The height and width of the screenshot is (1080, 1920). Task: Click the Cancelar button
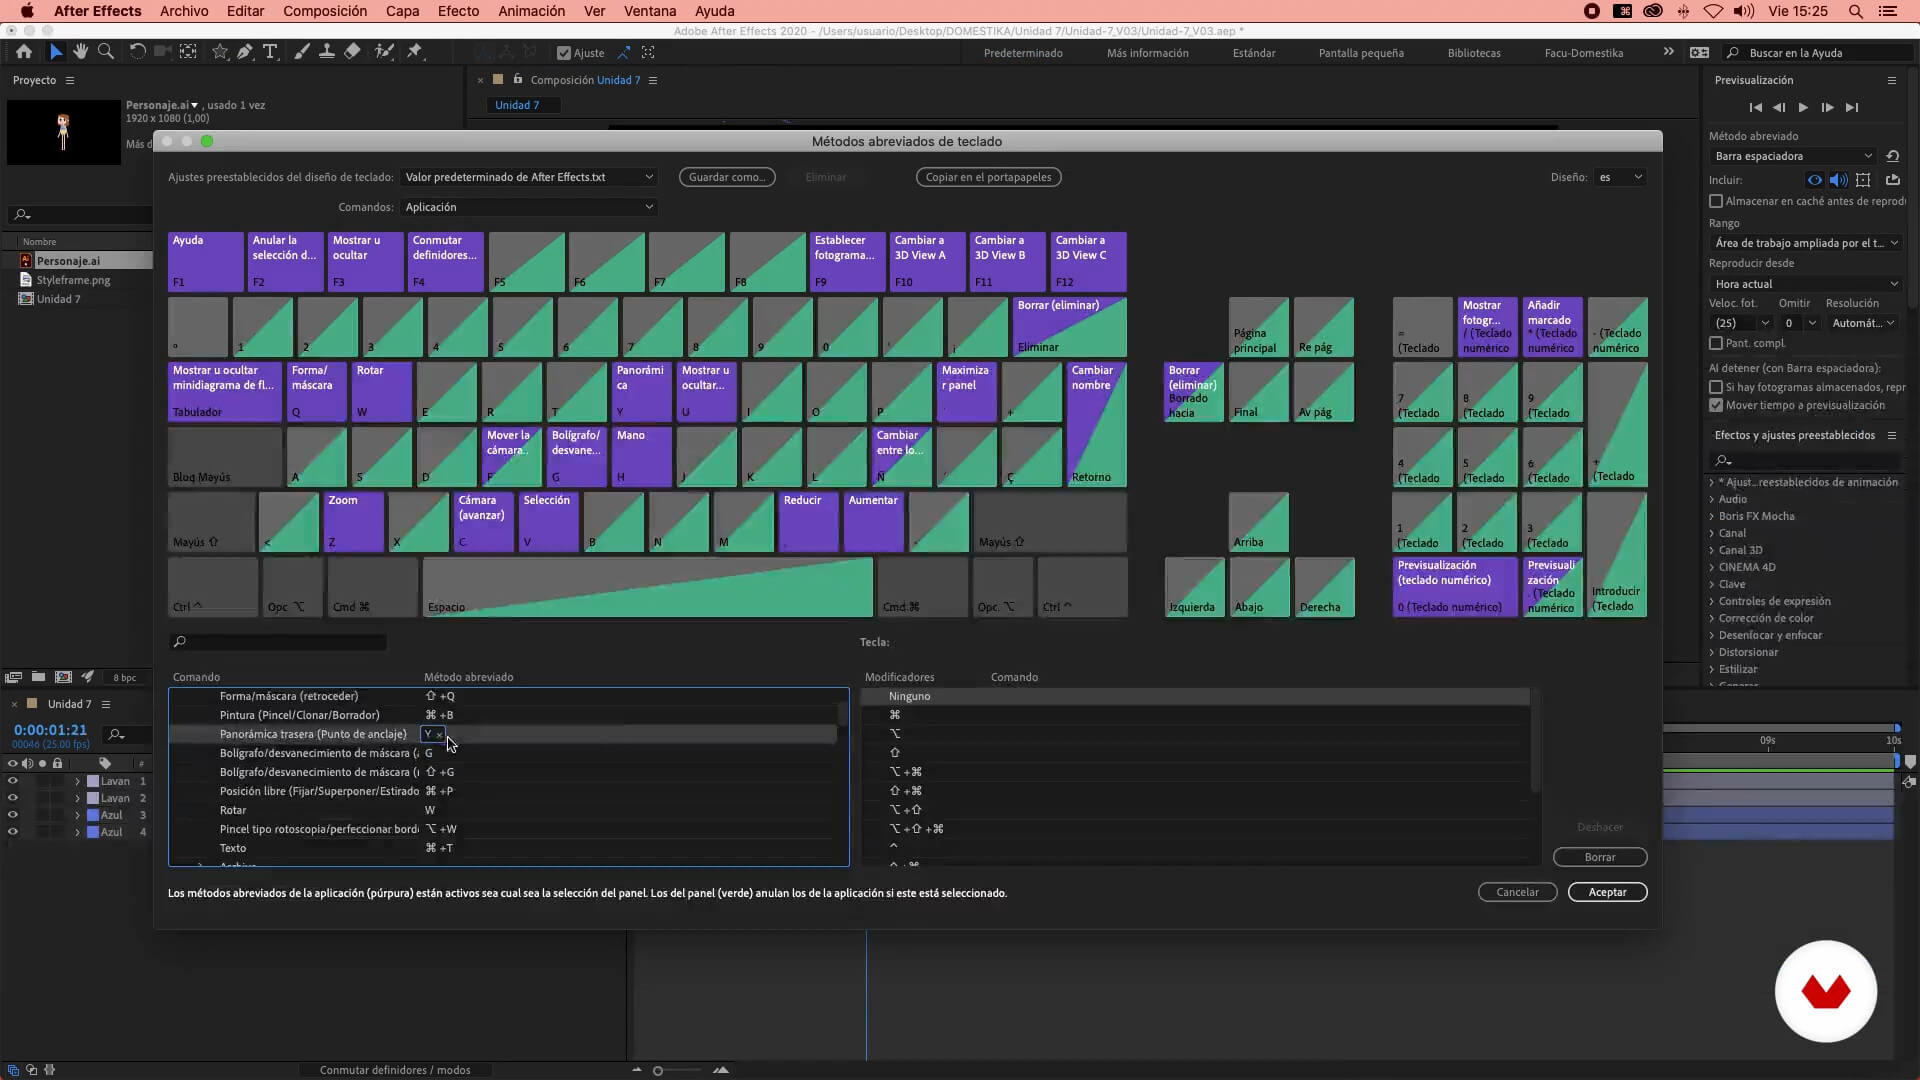pyautogui.click(x=1517, y=892)
